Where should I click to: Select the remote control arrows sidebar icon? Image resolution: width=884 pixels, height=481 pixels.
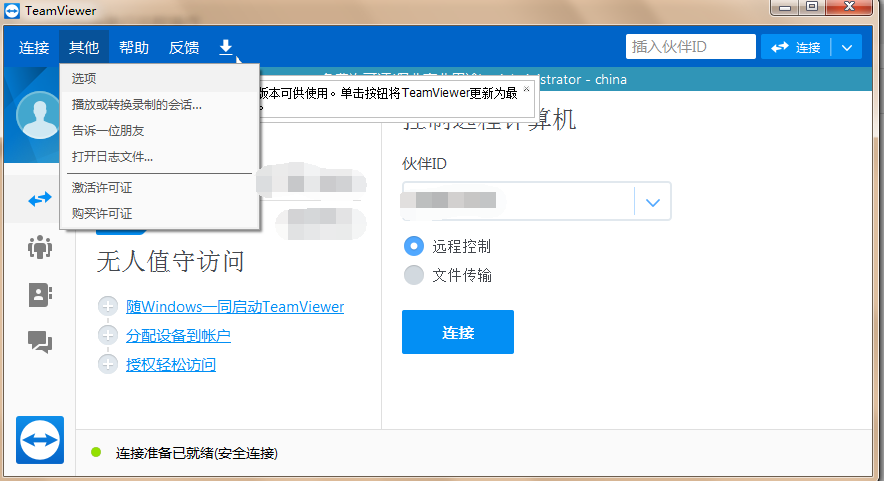pyautogui.click(x=39, y=199)
